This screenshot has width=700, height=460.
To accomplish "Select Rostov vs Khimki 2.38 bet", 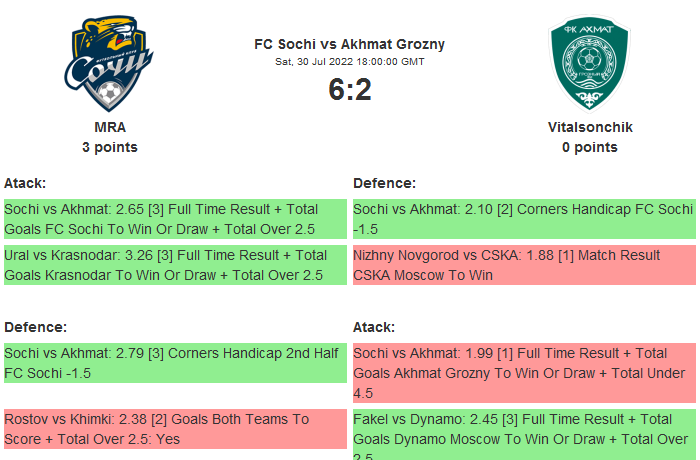I will 174,429.
